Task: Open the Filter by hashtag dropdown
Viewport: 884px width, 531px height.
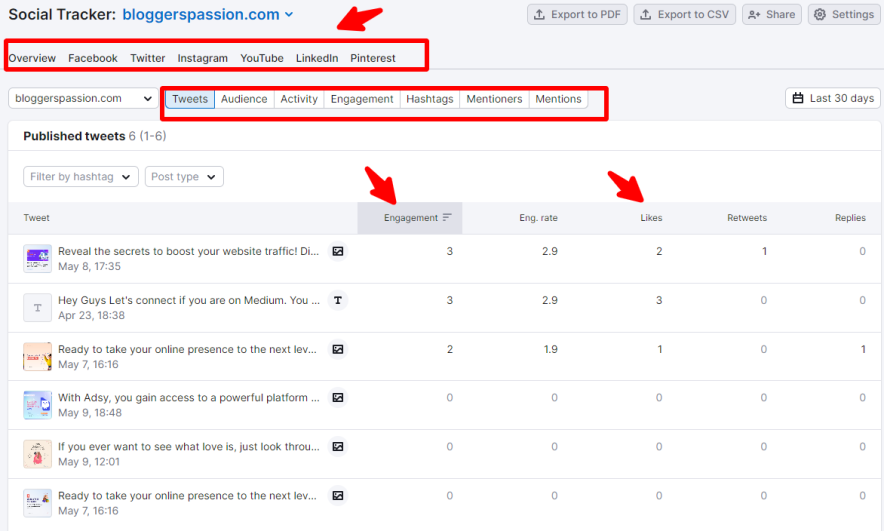Action: [x=81, y=177]
